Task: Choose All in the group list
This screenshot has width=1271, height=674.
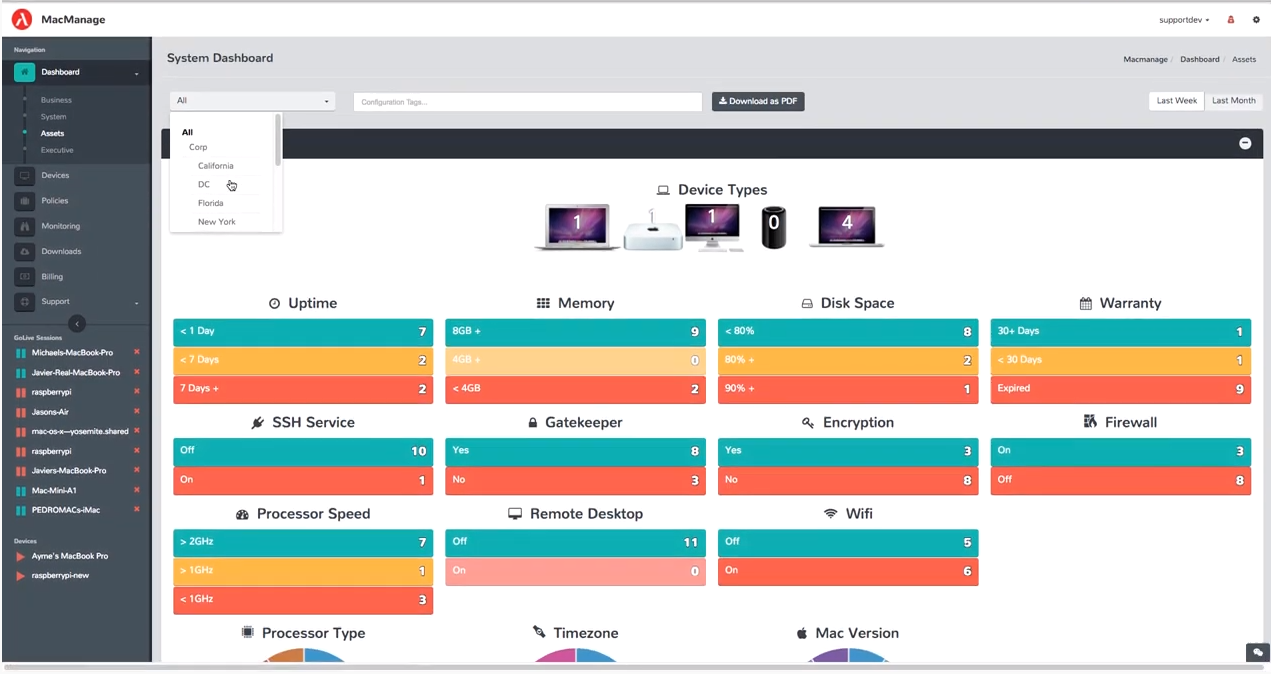Action: 187,132
